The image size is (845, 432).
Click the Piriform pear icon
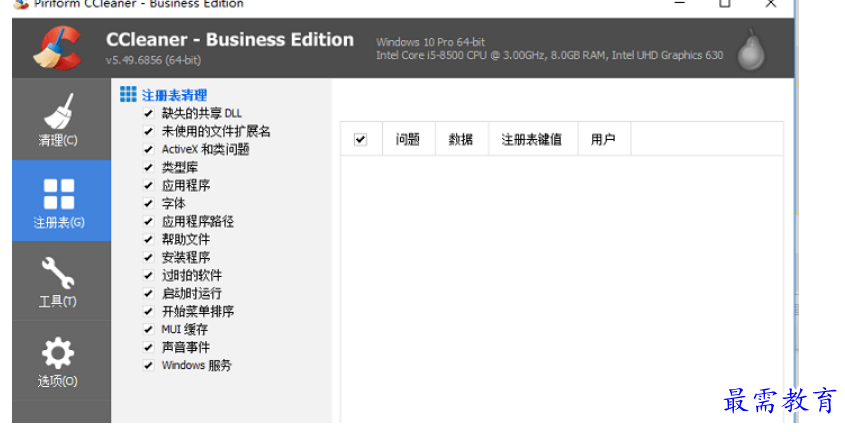[x=751, y=51]
